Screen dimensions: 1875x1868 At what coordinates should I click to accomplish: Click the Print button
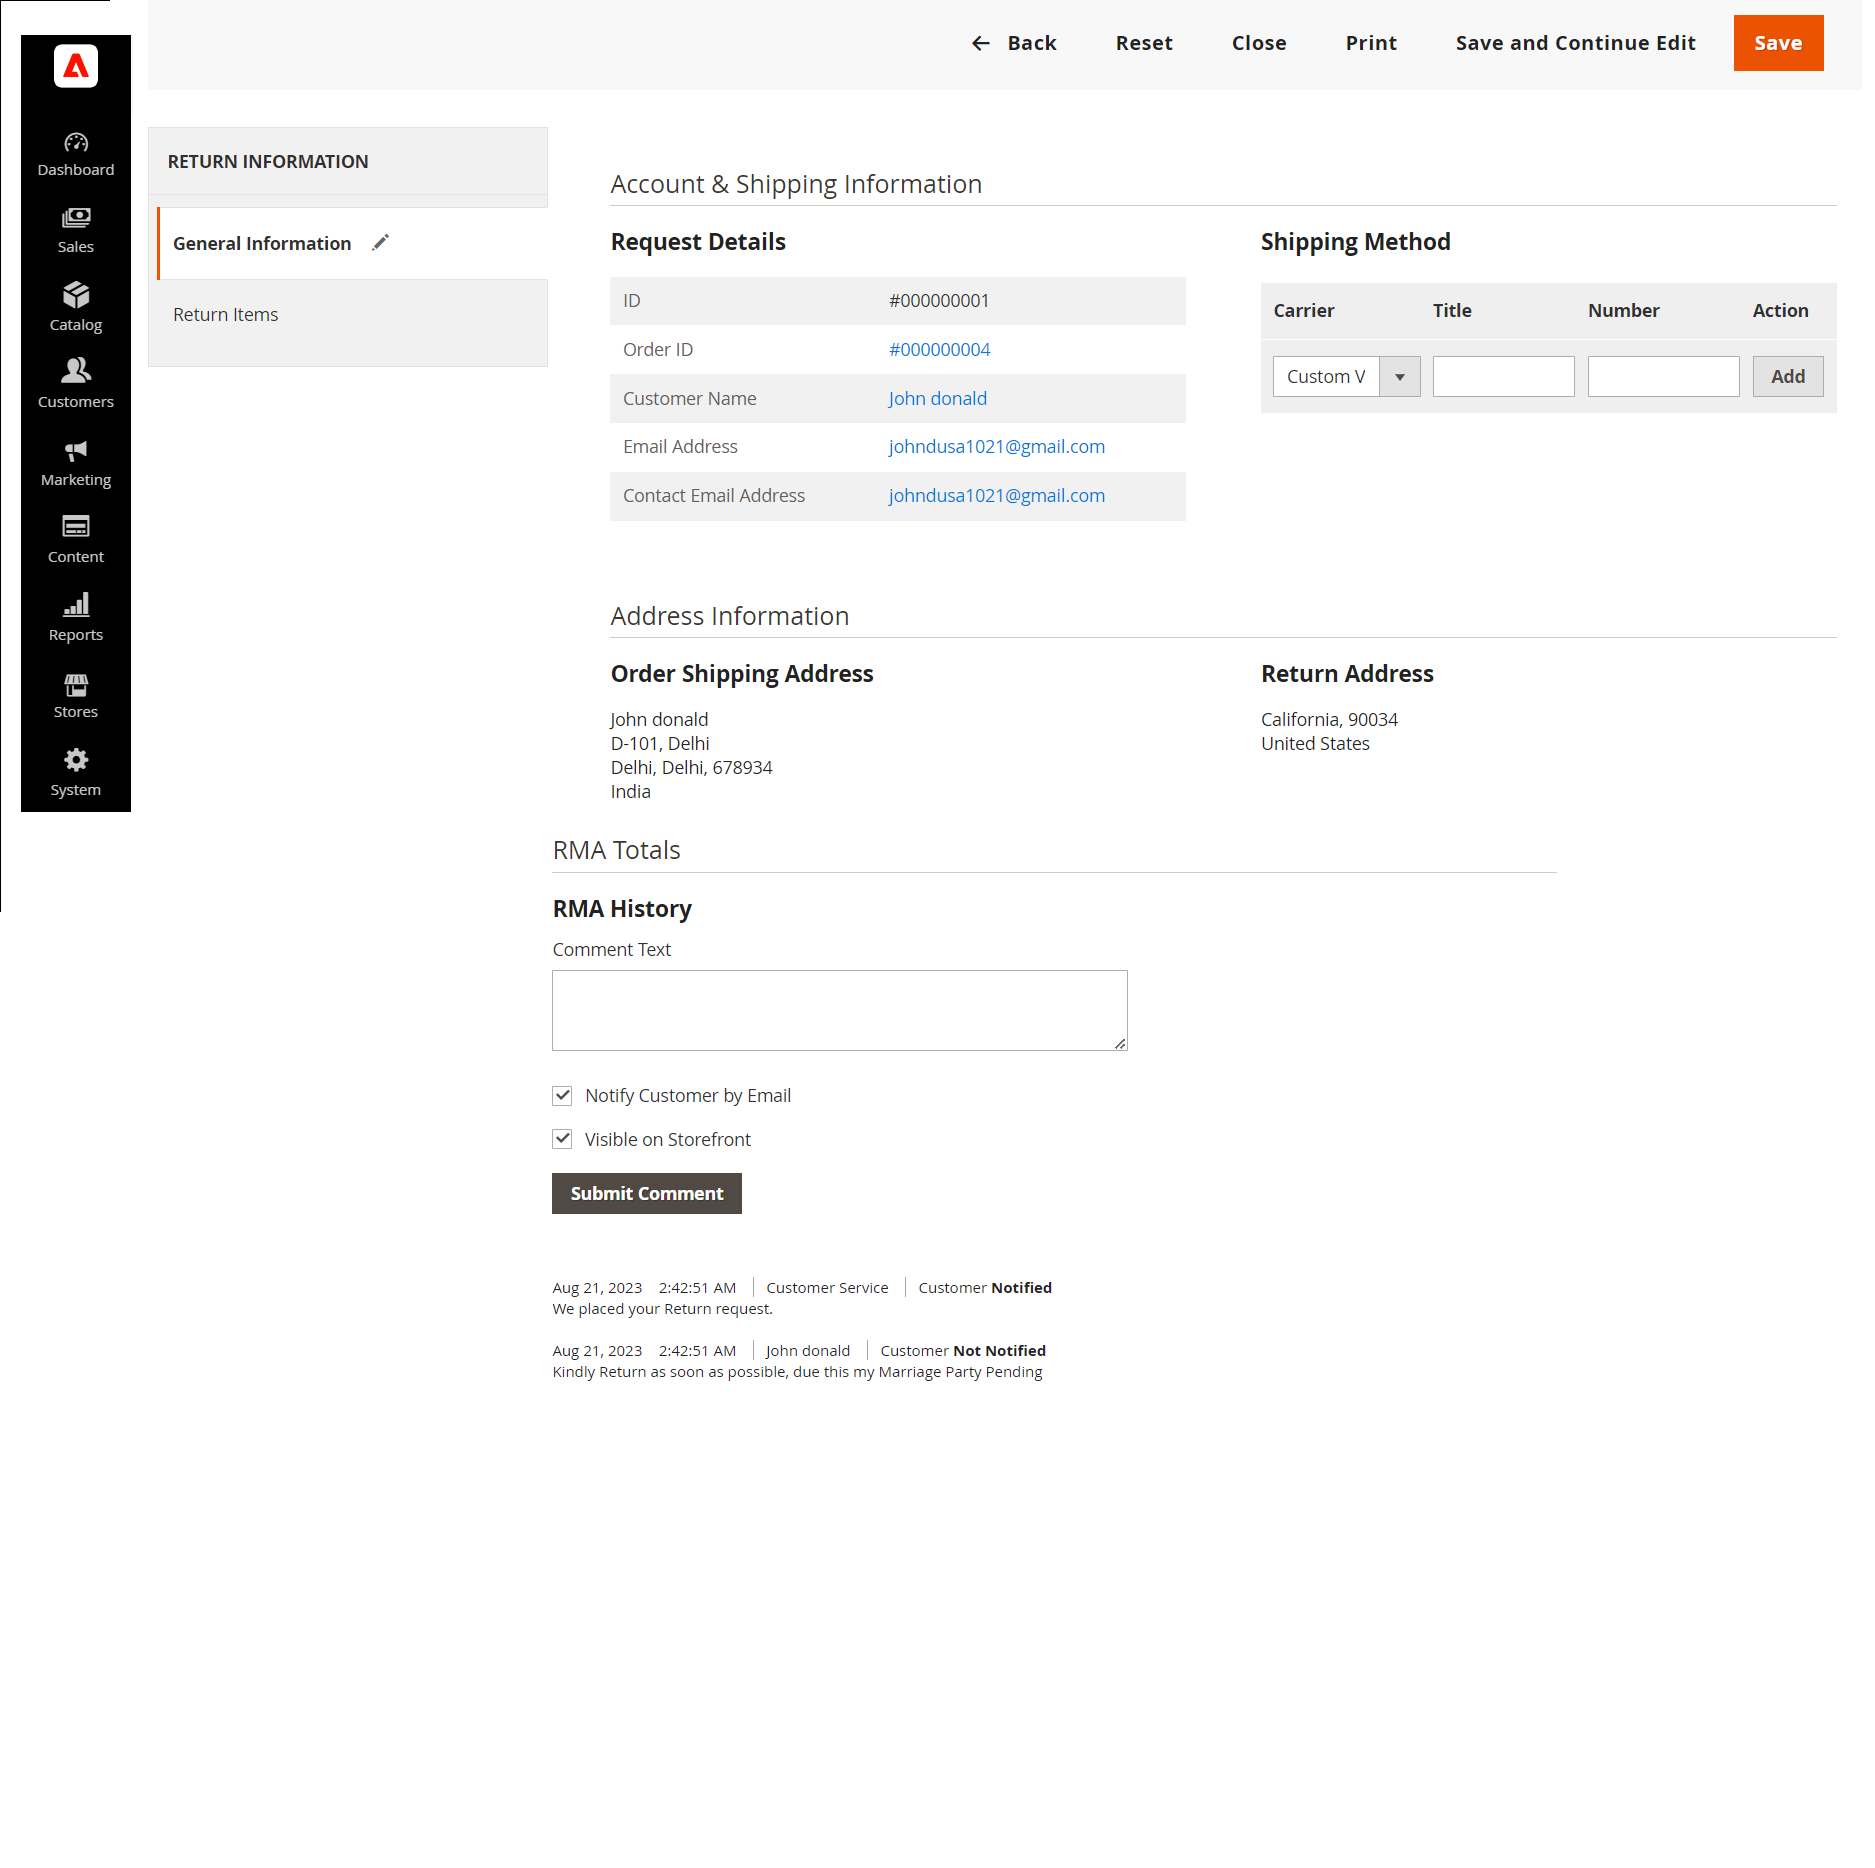coord(1371,43)
